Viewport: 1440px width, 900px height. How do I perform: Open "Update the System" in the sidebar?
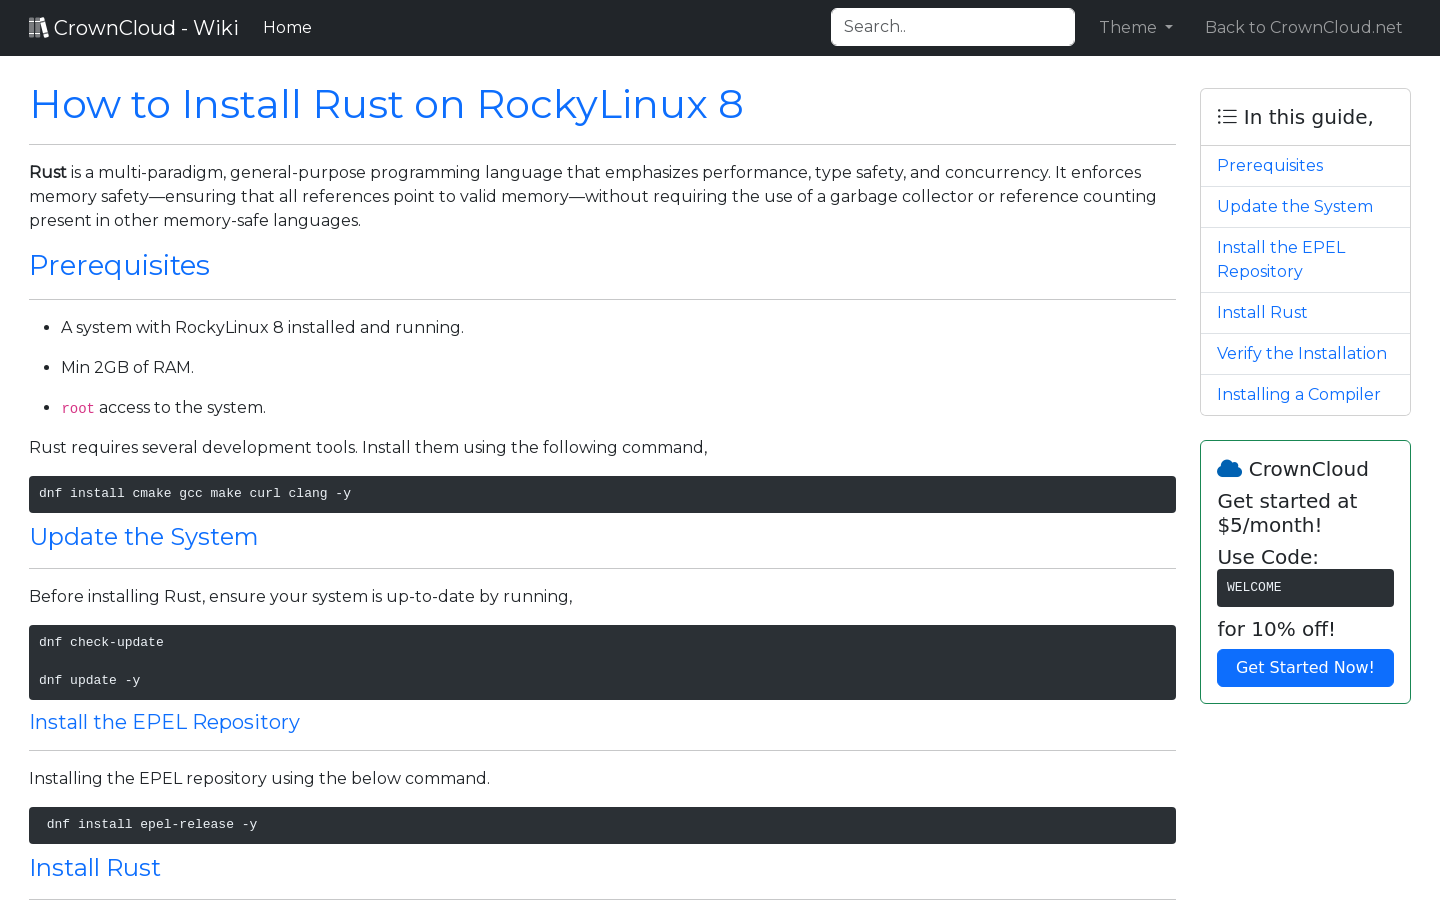1294,206
